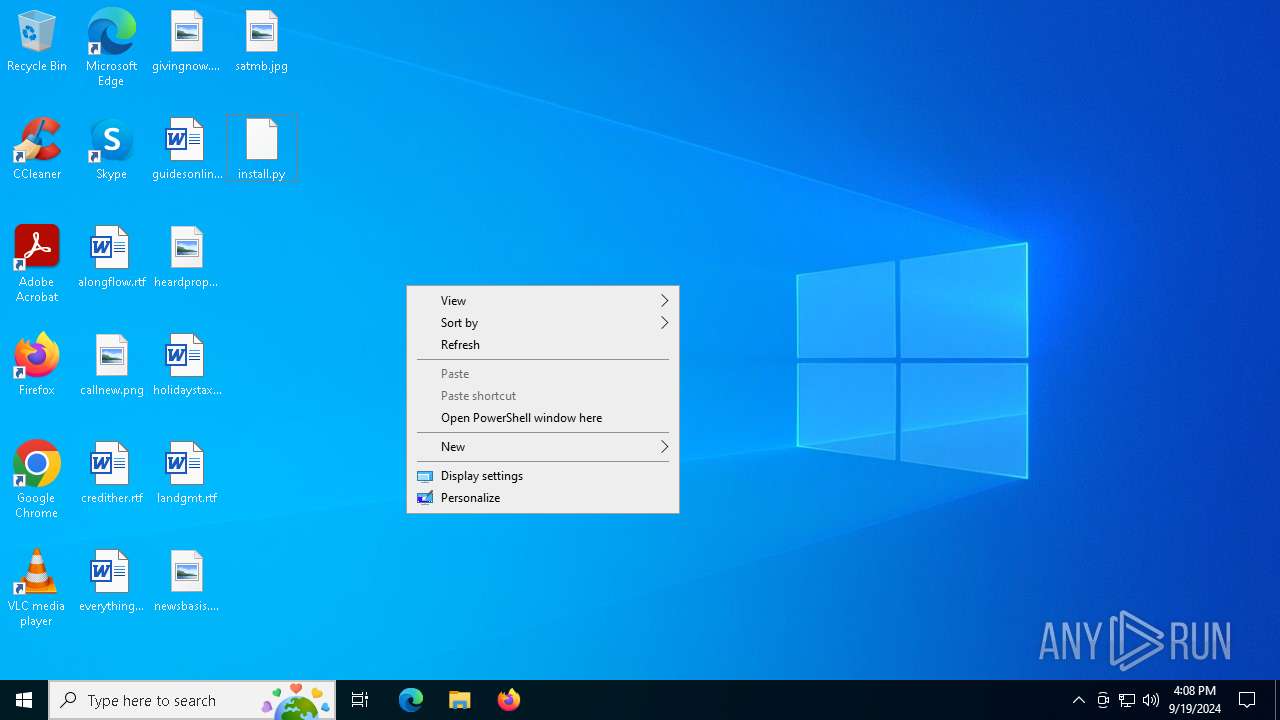The image size is (1280, 720).
Task: Select the Firefox desktop shortcut
Action: coord(37,366)
